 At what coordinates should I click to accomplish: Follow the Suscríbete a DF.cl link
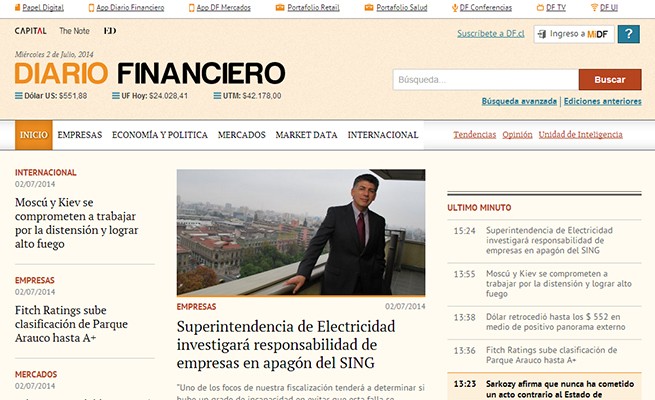491,33
